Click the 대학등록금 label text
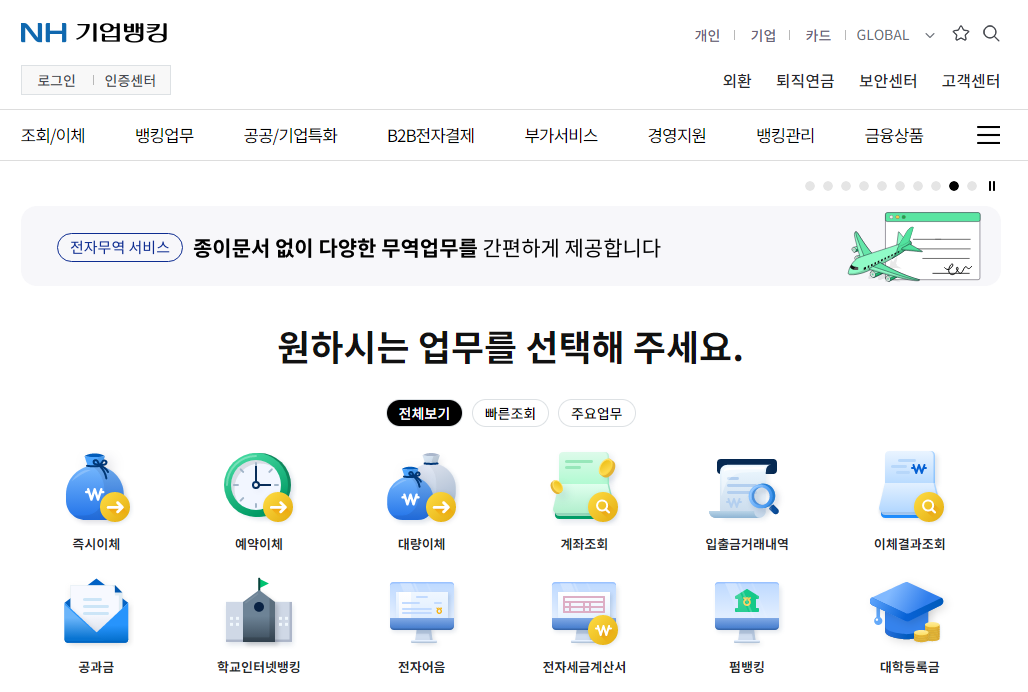 (x=910, y=667)
